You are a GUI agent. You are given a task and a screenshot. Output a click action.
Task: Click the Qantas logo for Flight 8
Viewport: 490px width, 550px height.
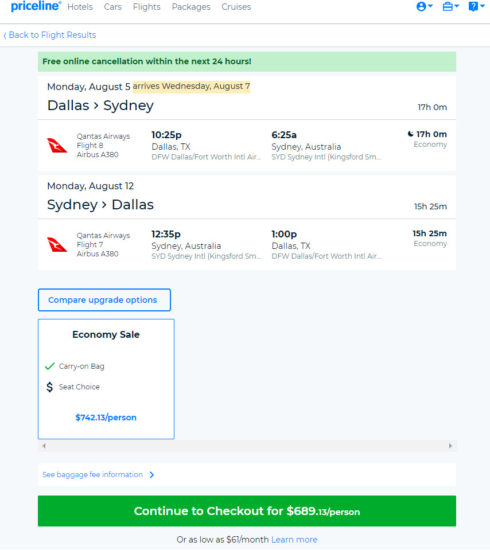pyautogui.click(x=57, y=145)
